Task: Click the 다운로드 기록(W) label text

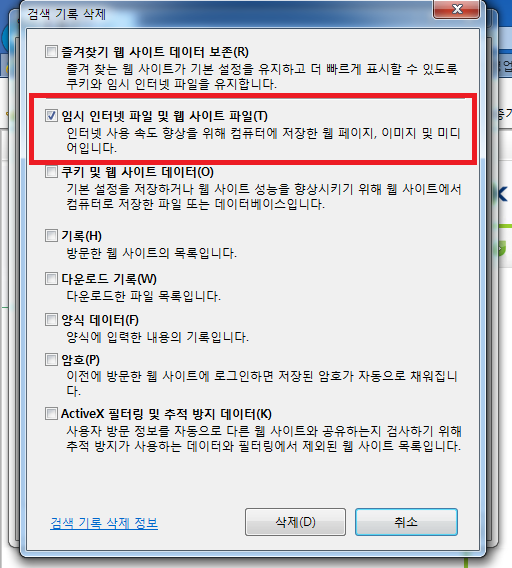Action: (x=109, y=279)
